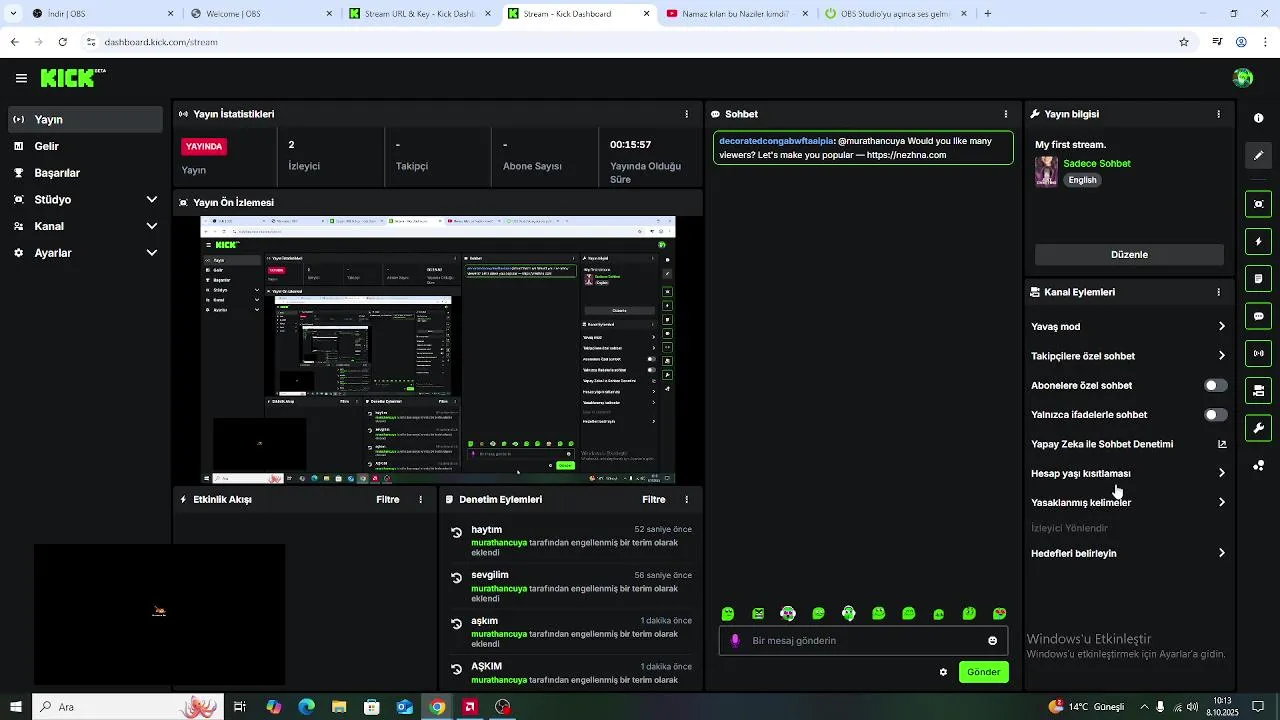
Task: Click the Bir mesaj gönderin input field
Action: pyautogui.click(x=864, y=641)
